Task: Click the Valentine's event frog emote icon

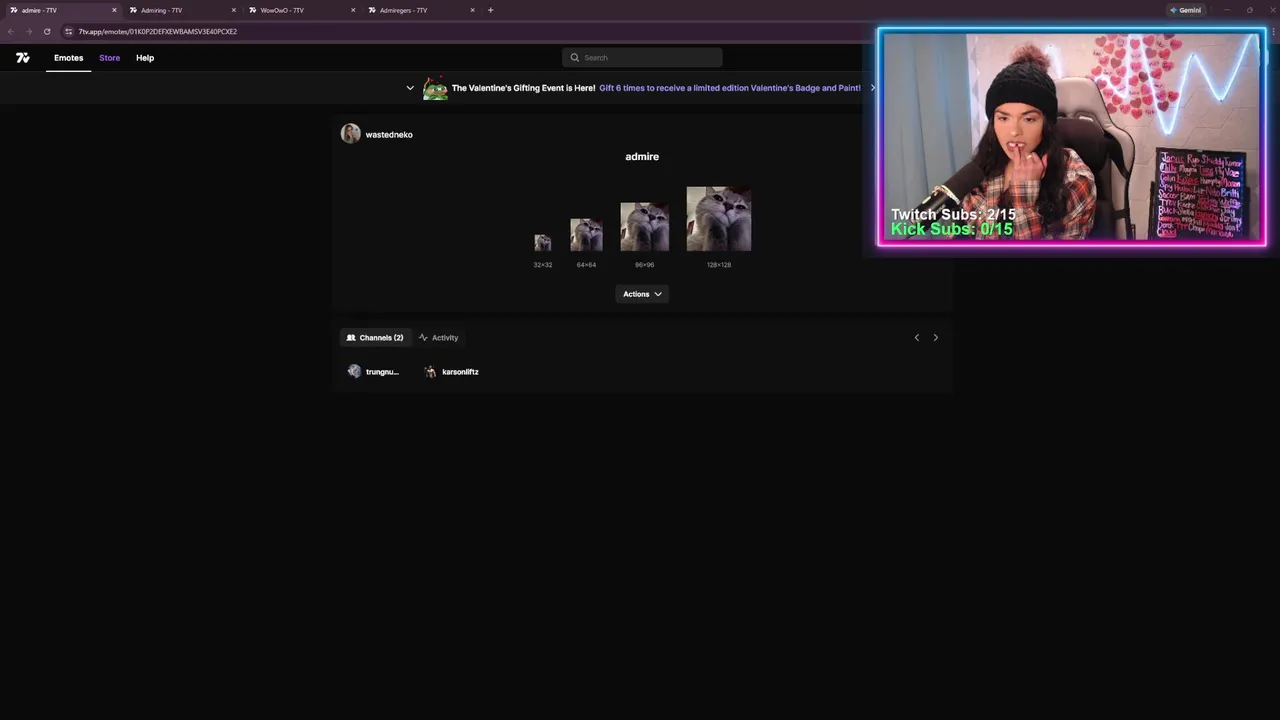Action: tap(435, 88)
